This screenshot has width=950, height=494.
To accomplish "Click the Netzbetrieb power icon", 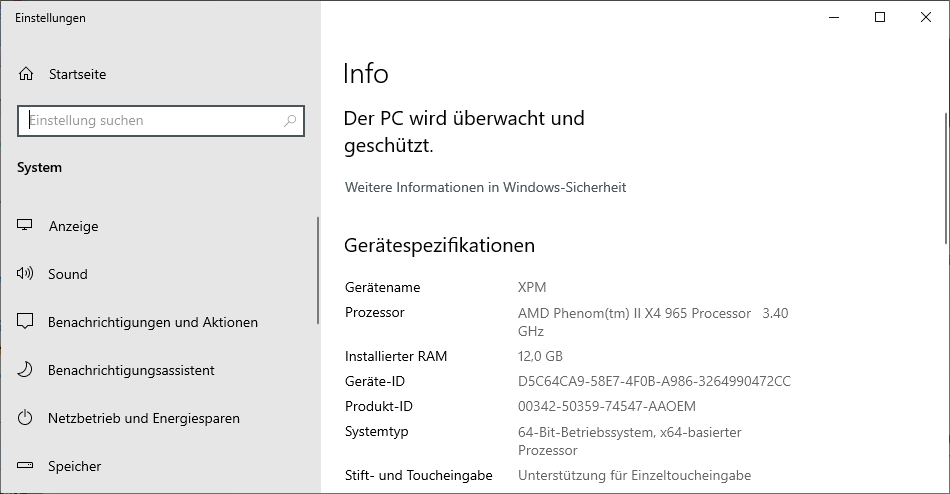I will pos(25,418).
